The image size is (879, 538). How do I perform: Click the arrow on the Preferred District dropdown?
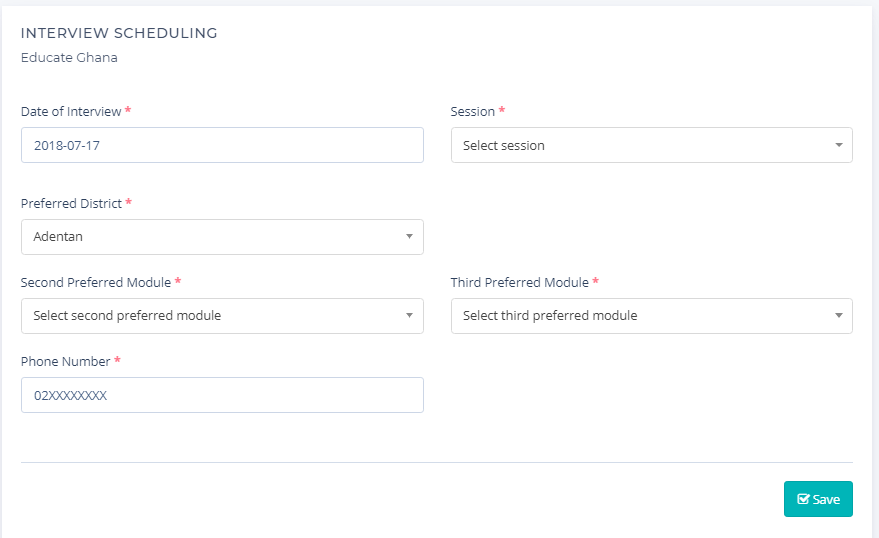tap(409, 237)
